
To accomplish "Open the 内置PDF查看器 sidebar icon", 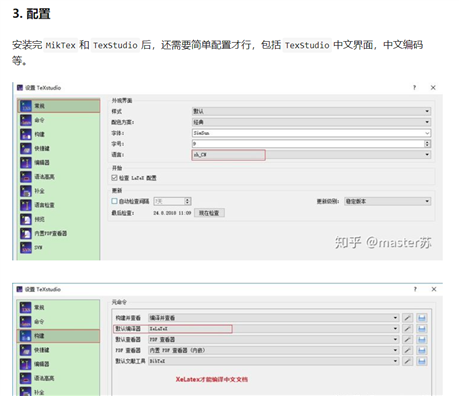I will point(26,233).
